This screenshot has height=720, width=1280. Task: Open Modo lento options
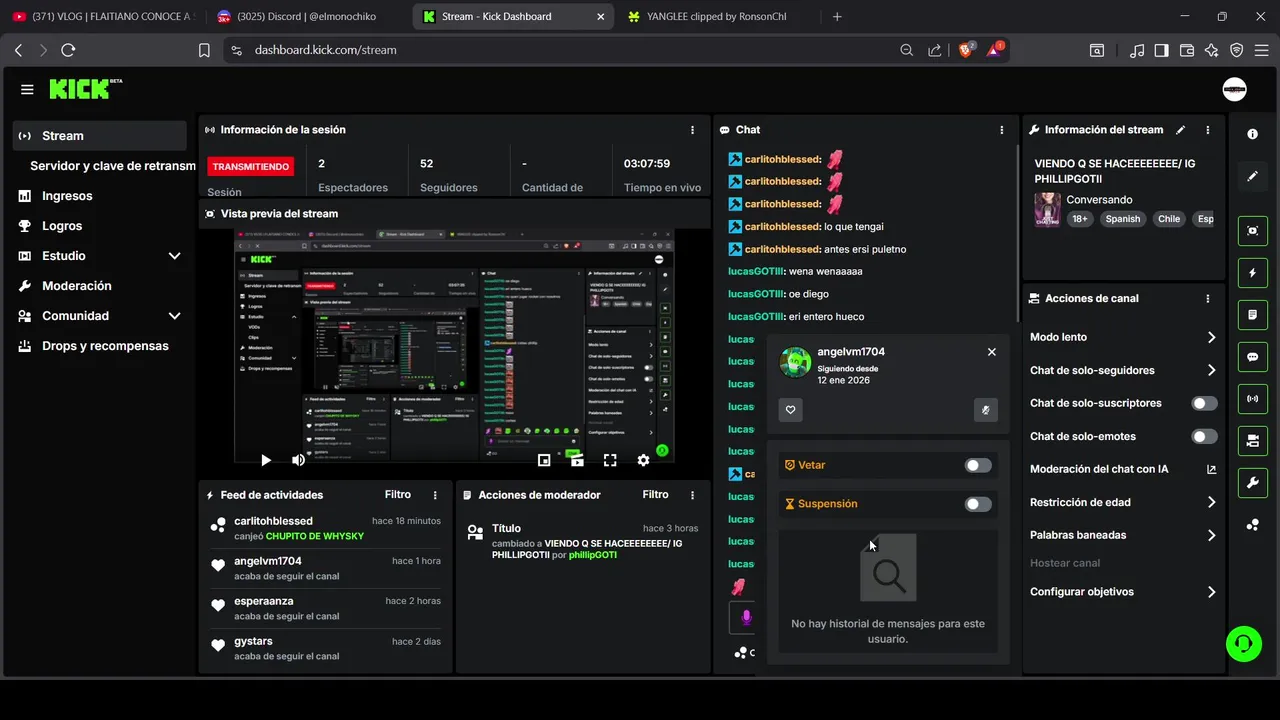click(x=1123, y=337)
